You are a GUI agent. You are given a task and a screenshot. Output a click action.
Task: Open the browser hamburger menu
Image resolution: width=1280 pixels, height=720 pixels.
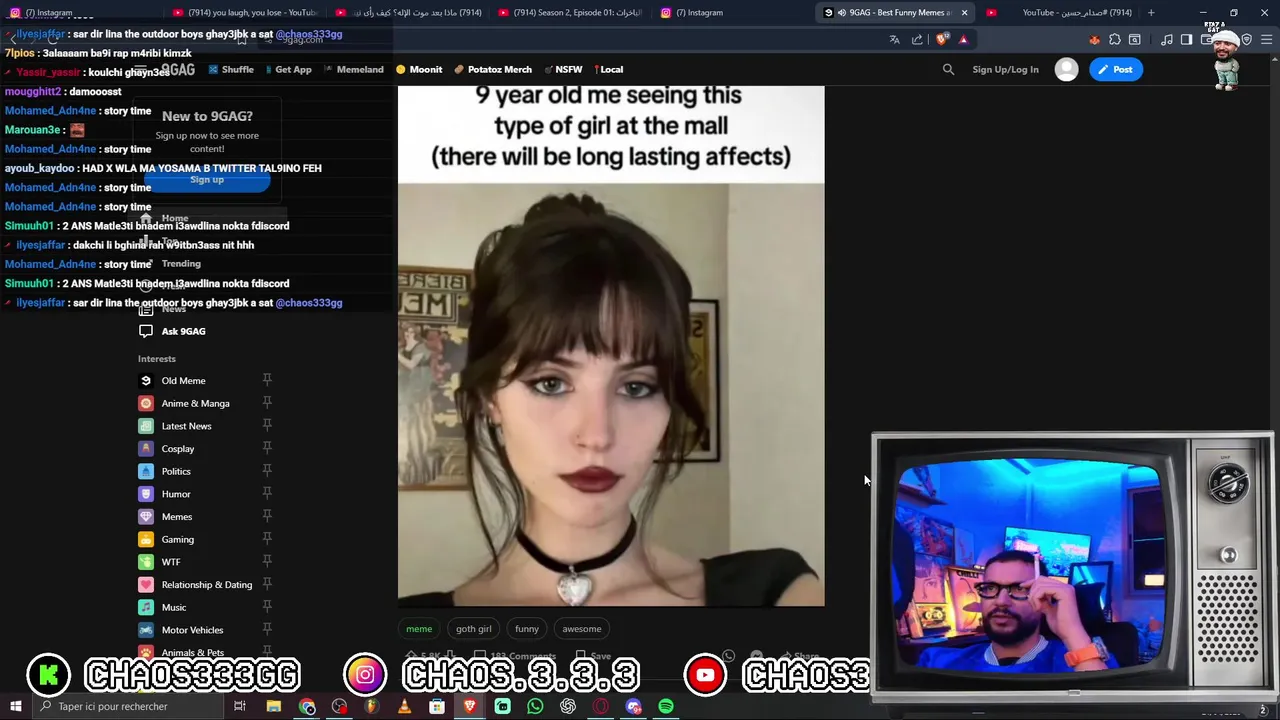[x=1267, y=39]
